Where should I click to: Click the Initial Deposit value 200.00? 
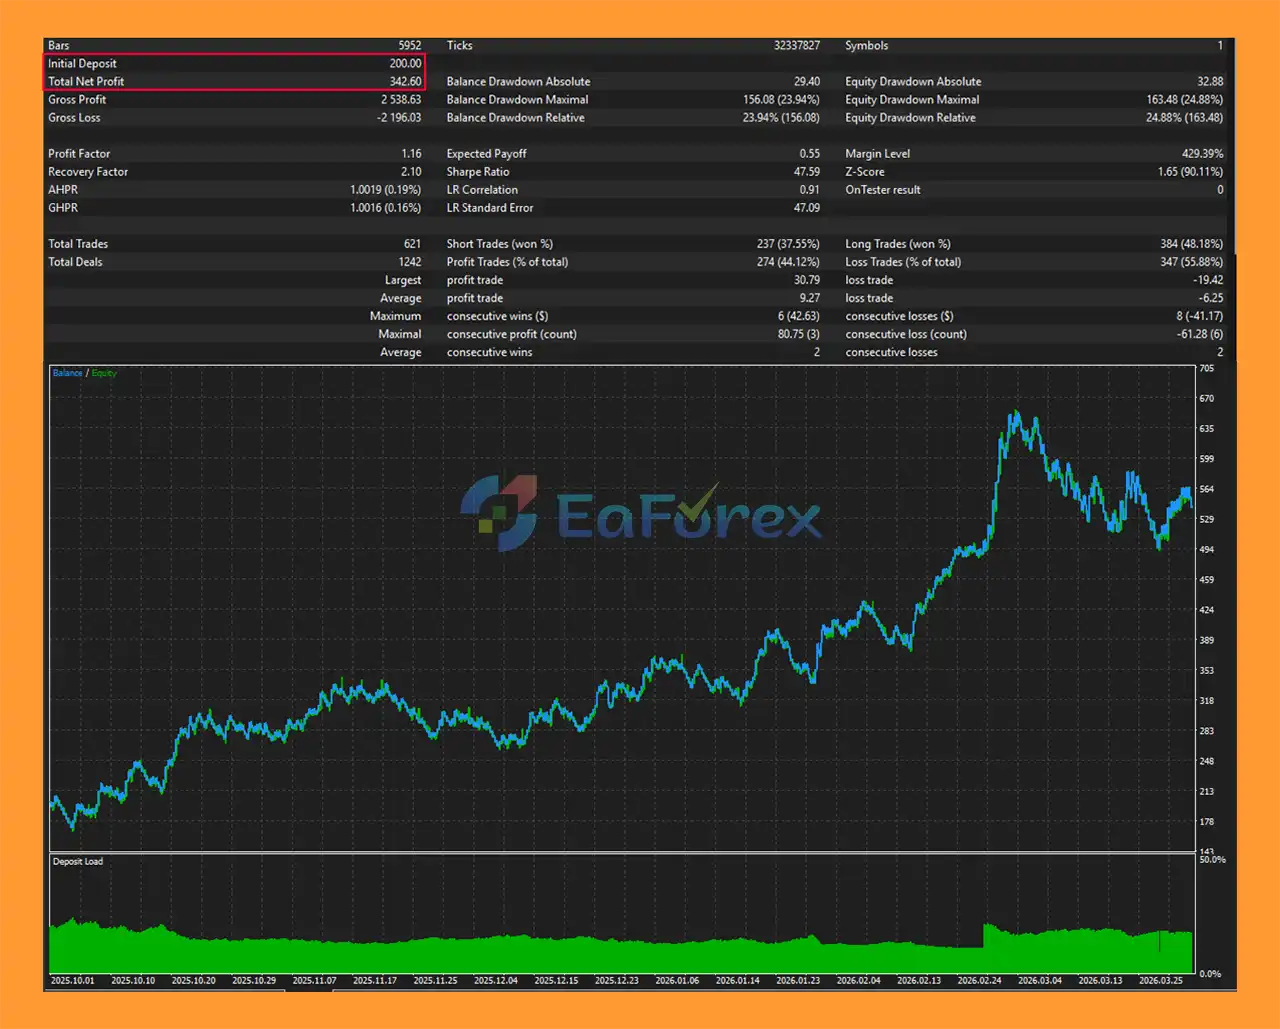pos(405,64)
